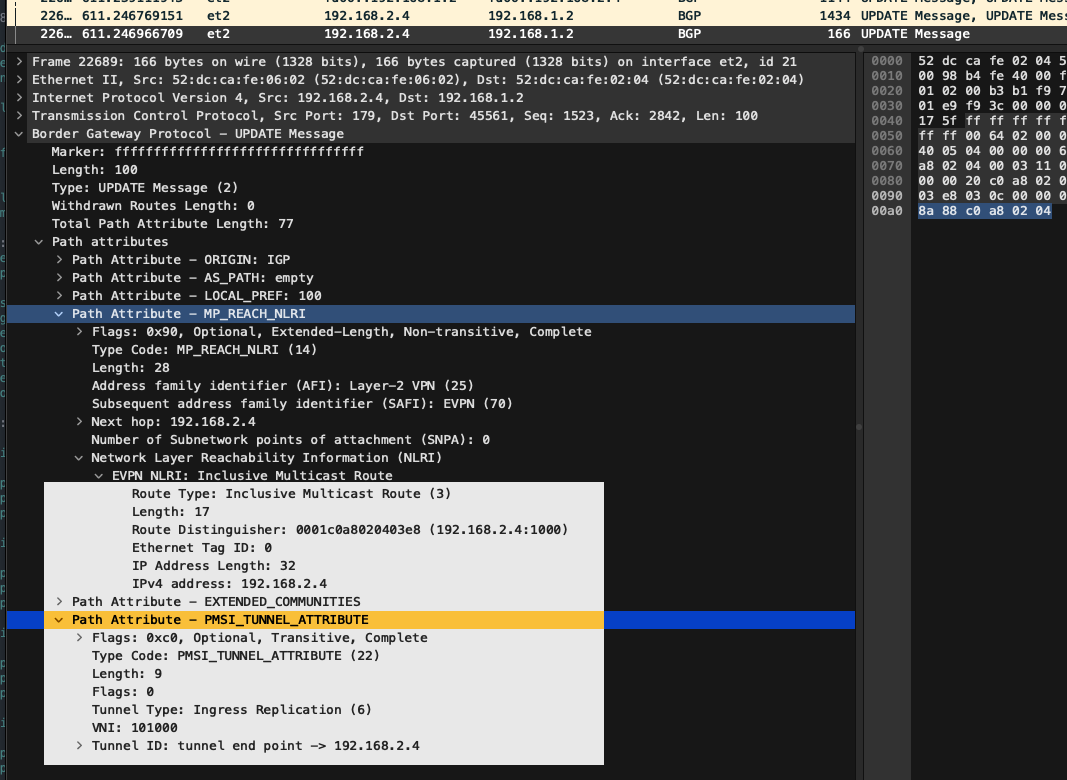
Task: Select the 1434-byte UPDATE Message packet row
Action: coord(400,16)
